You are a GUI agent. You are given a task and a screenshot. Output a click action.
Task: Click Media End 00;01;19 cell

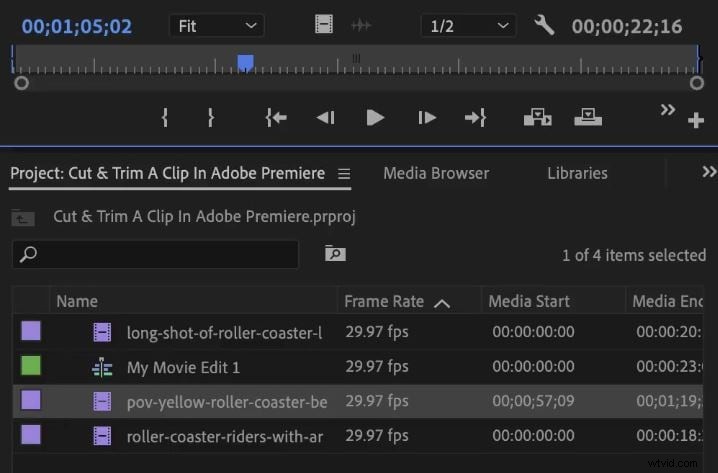(669, 401)
